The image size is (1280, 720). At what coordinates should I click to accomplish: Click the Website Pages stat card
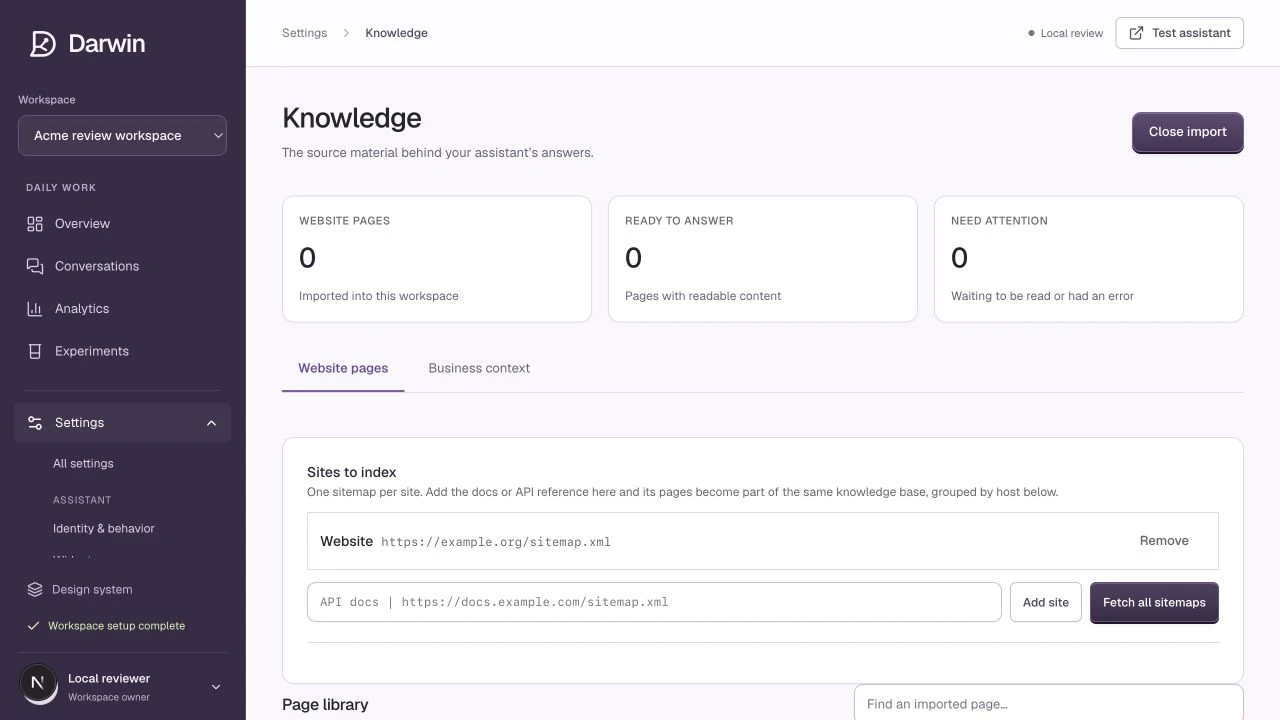pos(437,259)
